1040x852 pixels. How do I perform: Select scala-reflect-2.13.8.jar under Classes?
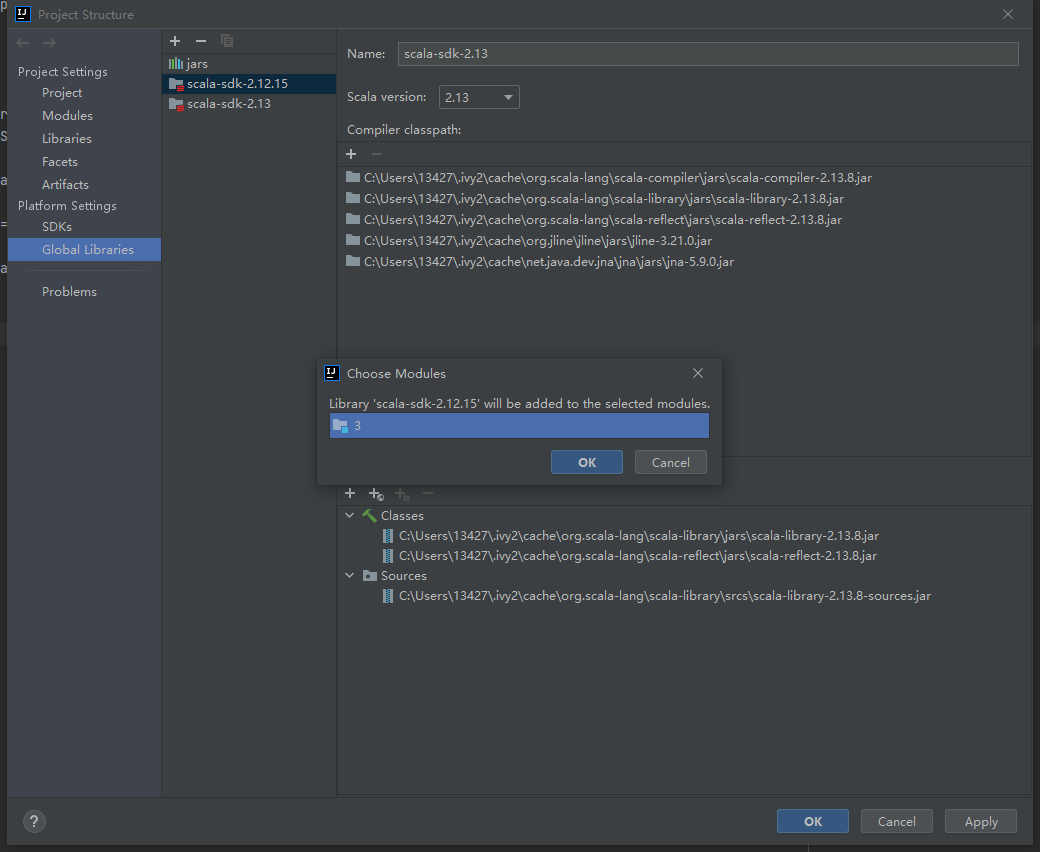[x=637, y=556]
